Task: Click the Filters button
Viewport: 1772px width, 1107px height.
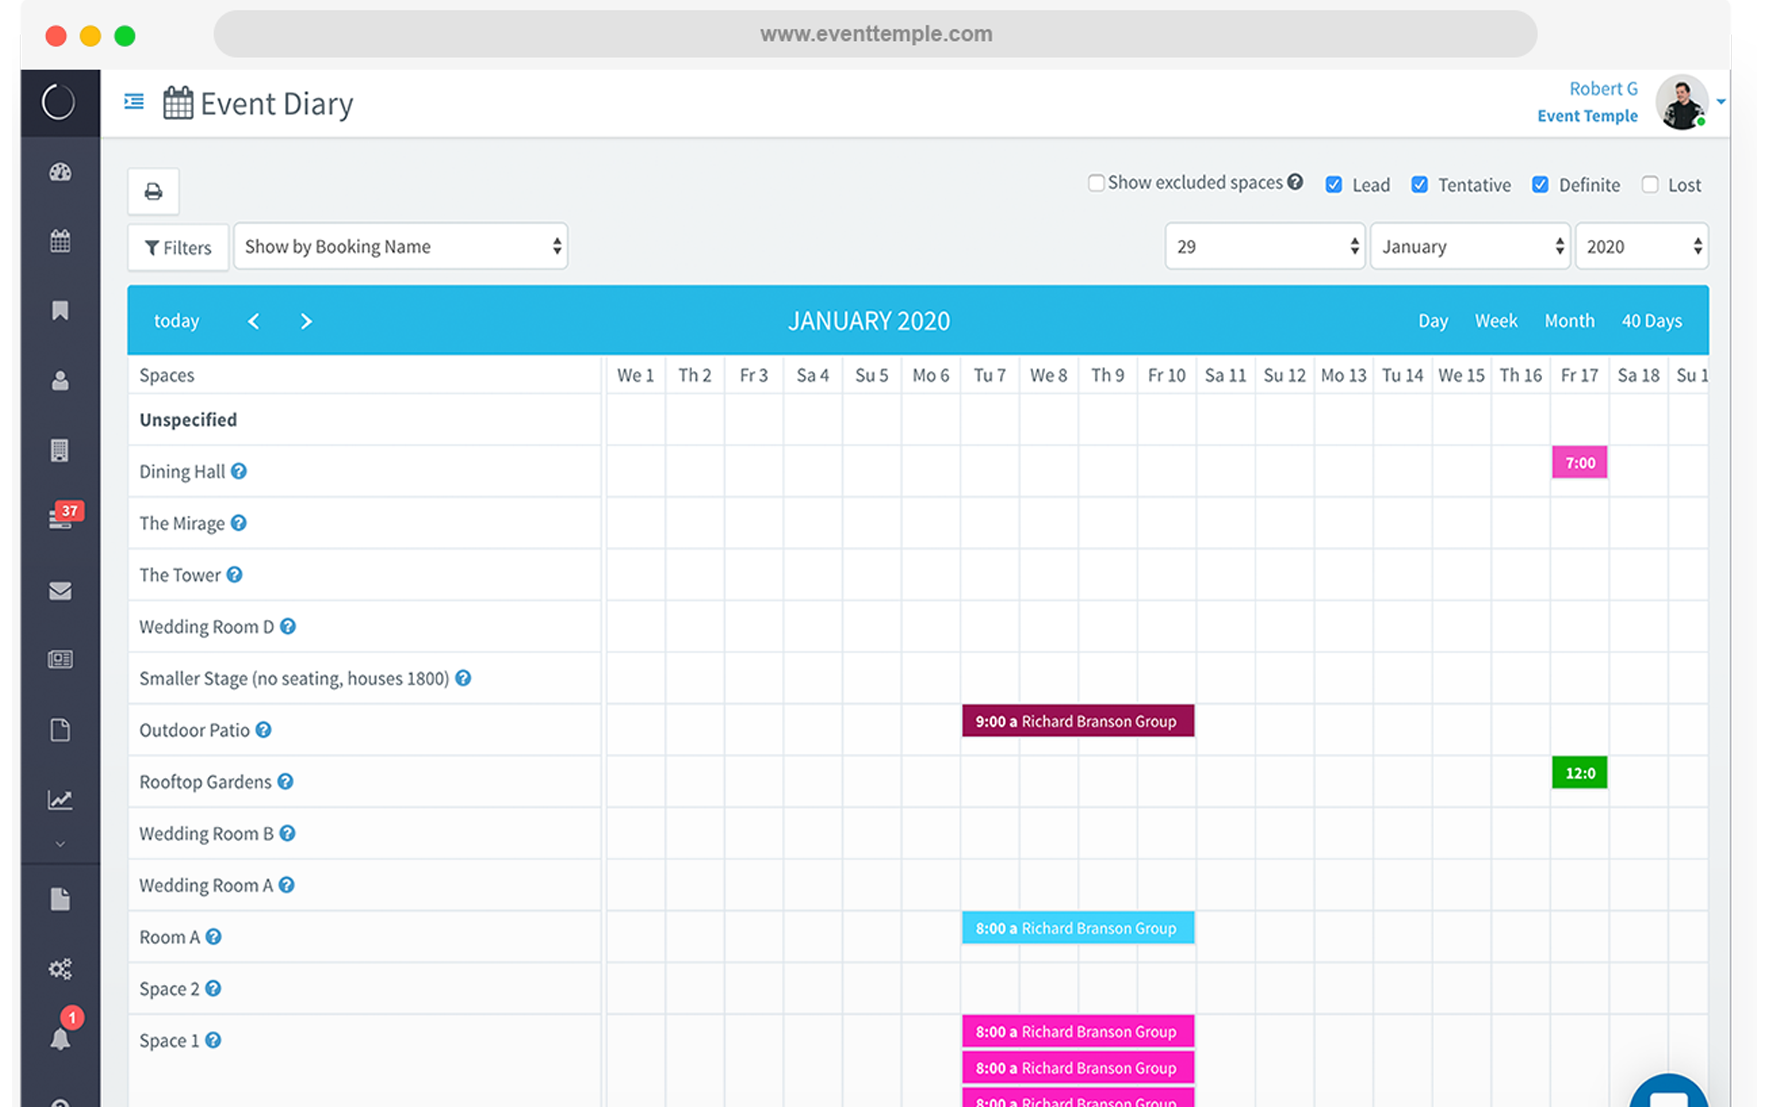Action: (178, 247)
